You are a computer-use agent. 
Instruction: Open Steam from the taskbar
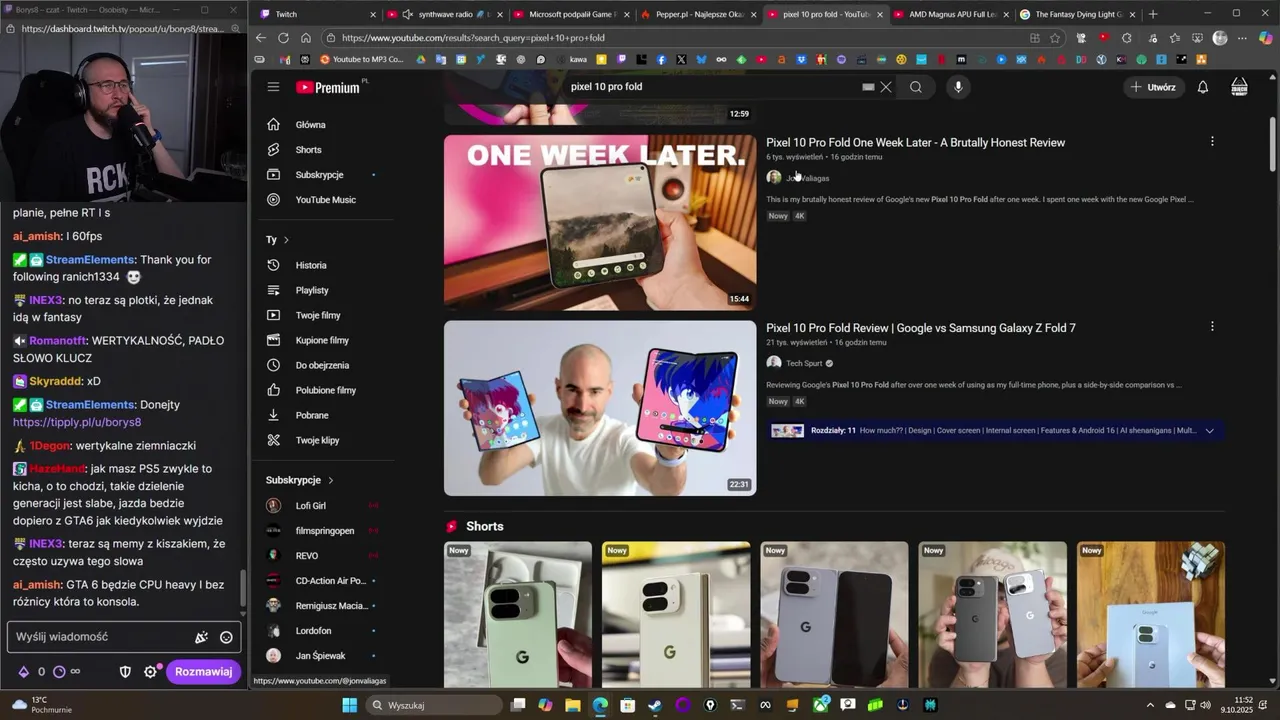click(x=654, y=705)
